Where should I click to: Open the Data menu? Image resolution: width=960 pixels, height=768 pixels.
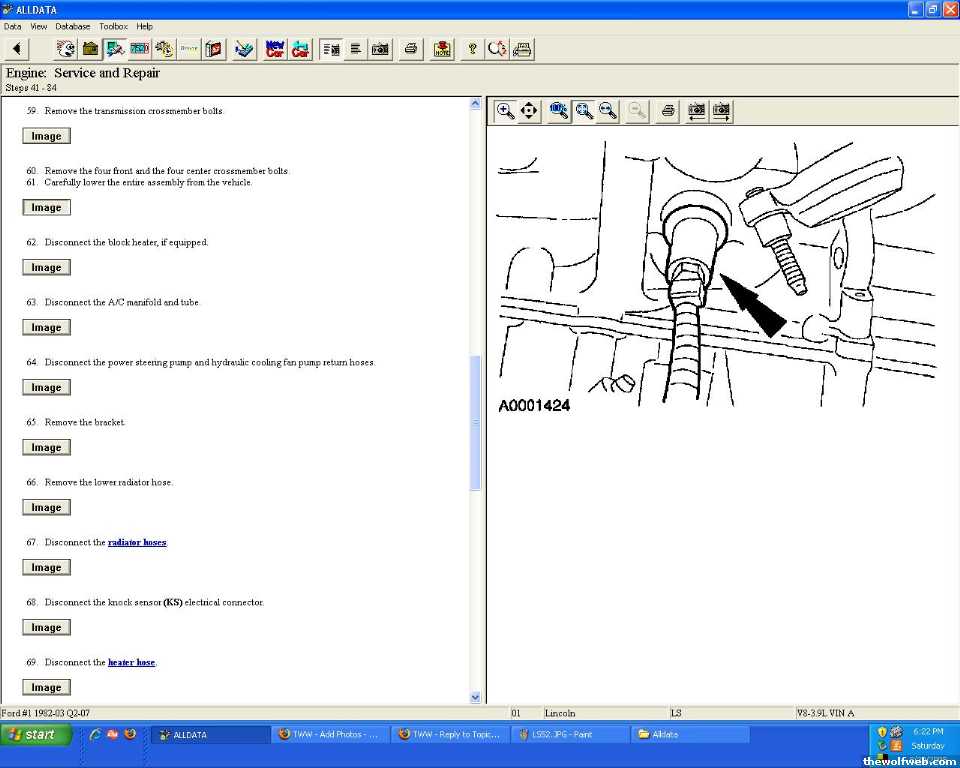coord(13,26)
